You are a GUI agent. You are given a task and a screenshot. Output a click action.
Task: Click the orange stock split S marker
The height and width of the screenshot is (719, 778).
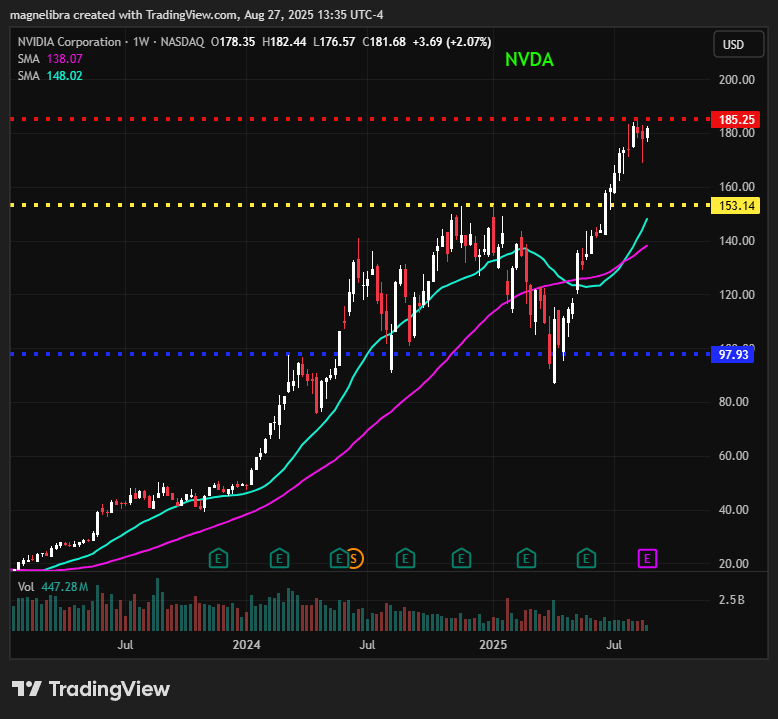coord(356,559)
